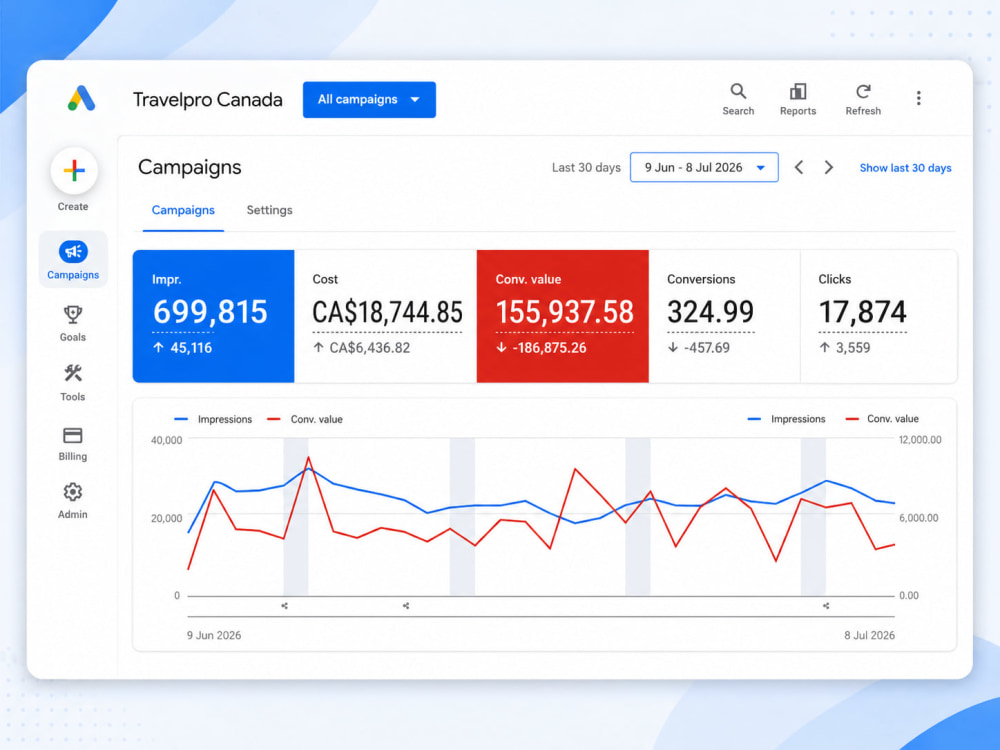1000x750 pixels.
Task: Select the Conv. value metric card
Action: tap(562, 316)
